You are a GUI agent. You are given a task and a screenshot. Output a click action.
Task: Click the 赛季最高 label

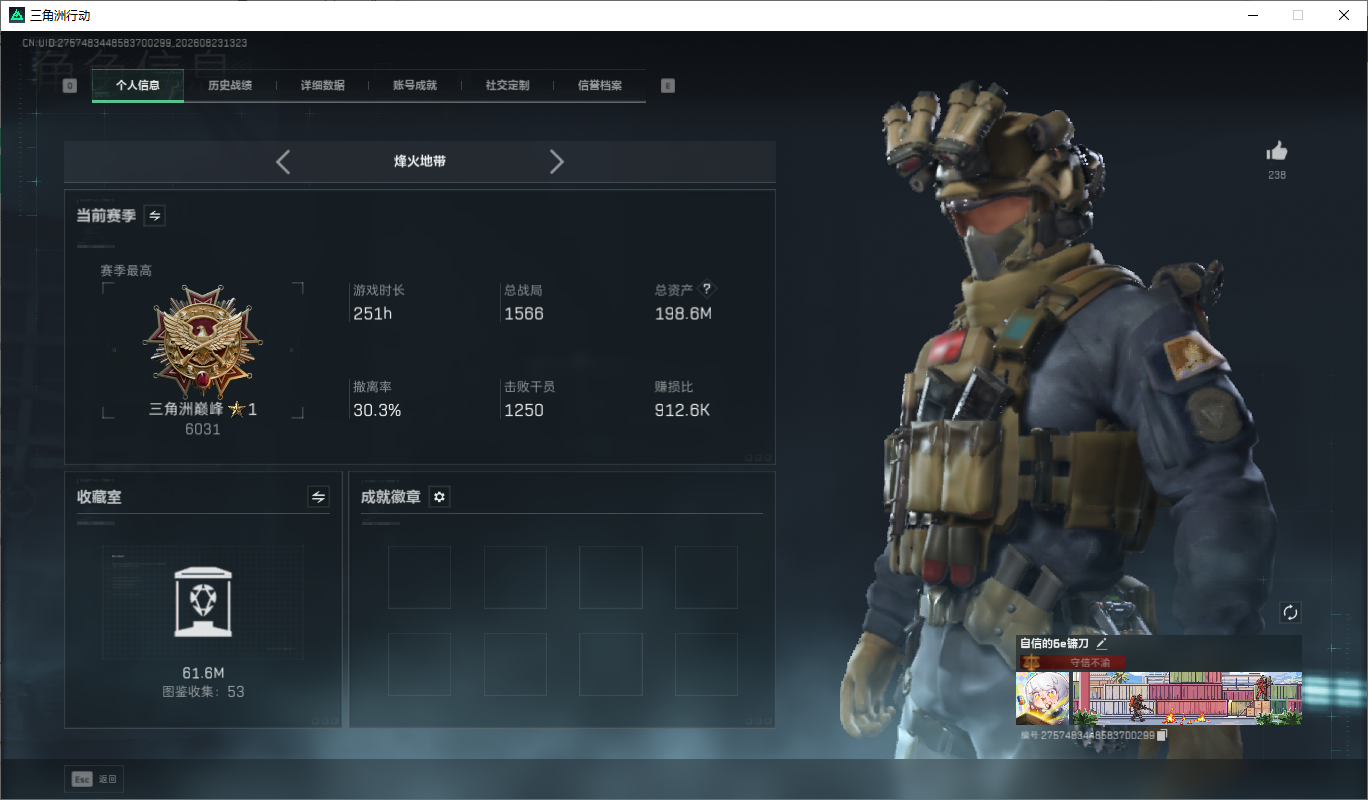[x=126, y=270]
